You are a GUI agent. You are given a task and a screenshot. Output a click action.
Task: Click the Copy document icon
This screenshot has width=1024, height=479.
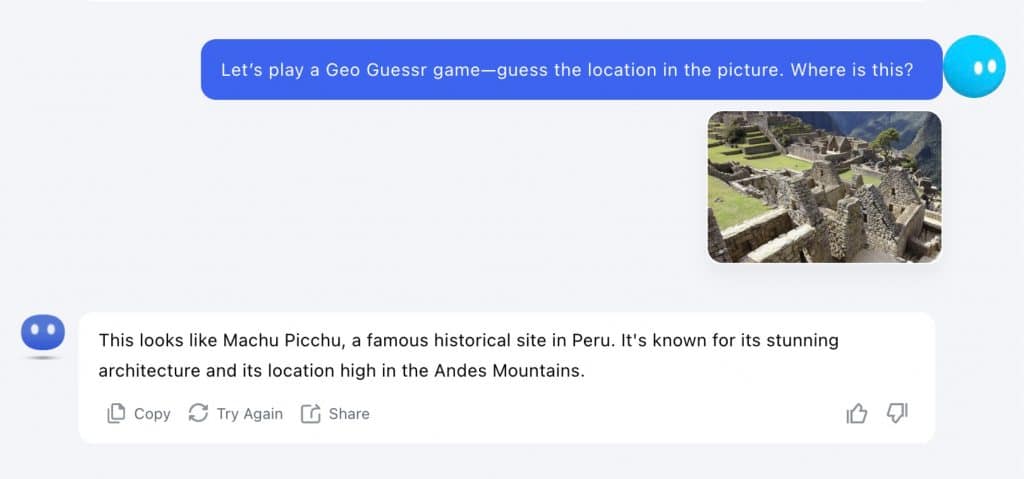coord(117,413)
